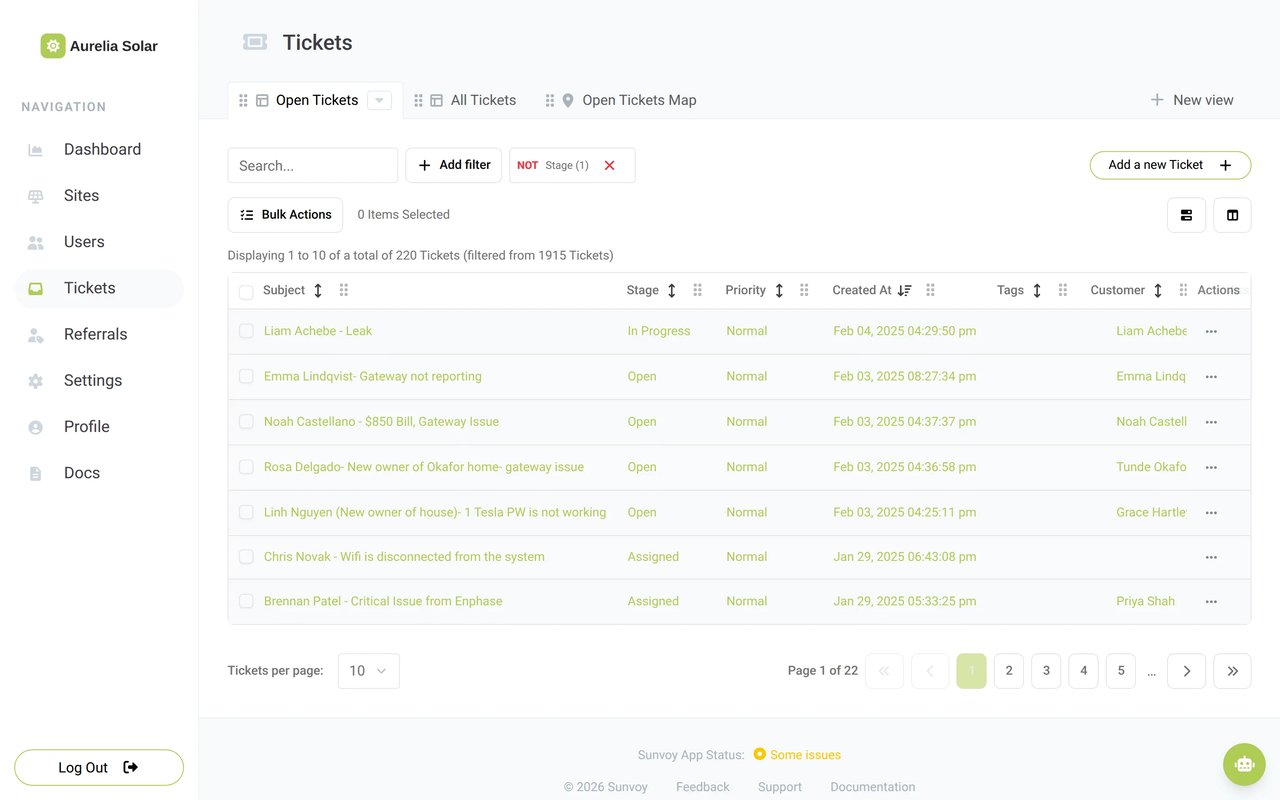
Task: Open the Add filter menu
Action: (454, 165)
